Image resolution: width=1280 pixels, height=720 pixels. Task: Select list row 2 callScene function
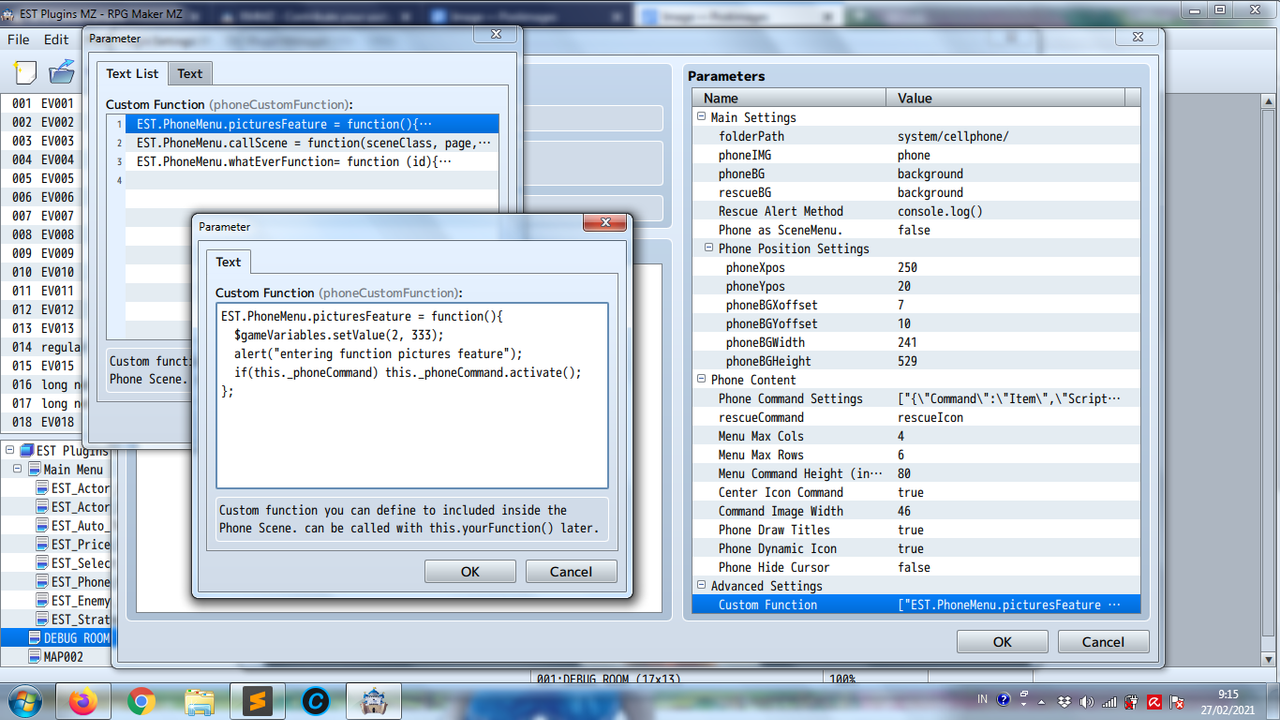(x=311, y=143)
